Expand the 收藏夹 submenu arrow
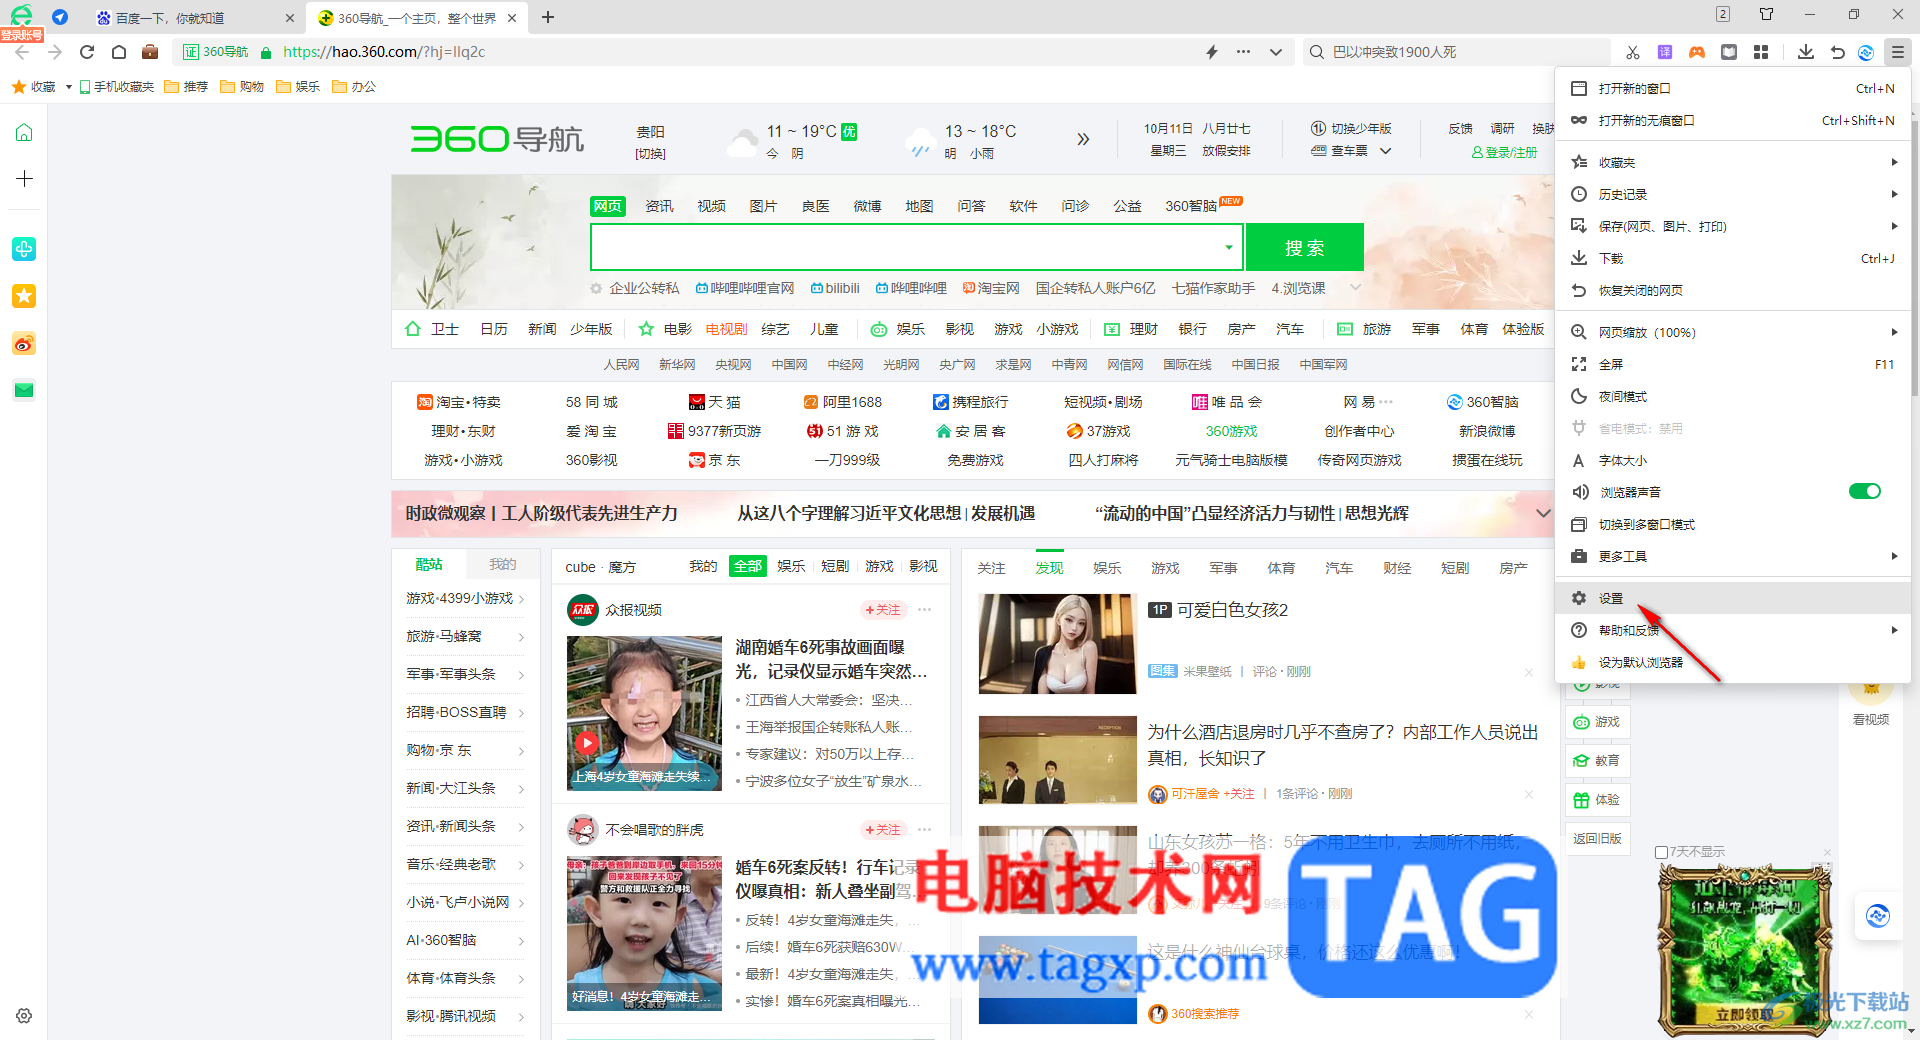 point(1895,161)
